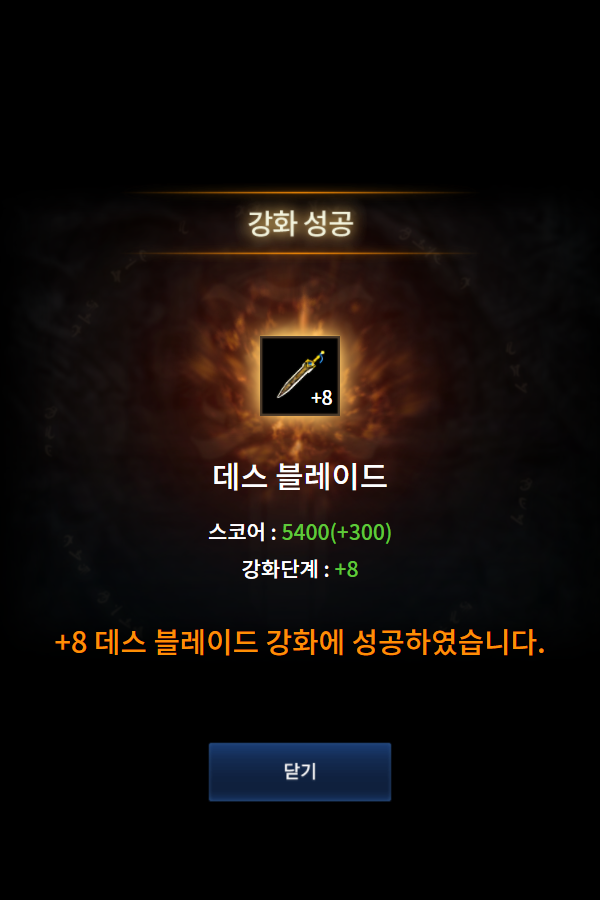Click the 강화에 word in orange message

coord(305,642)
